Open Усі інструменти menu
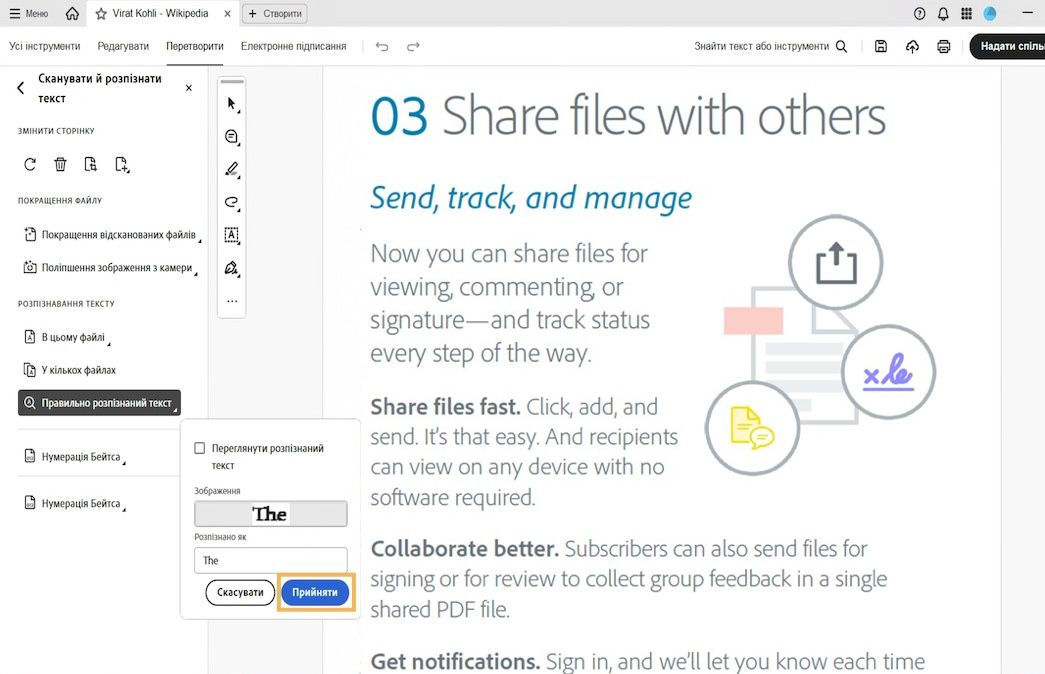1045x674 pixels. [45, 46]
